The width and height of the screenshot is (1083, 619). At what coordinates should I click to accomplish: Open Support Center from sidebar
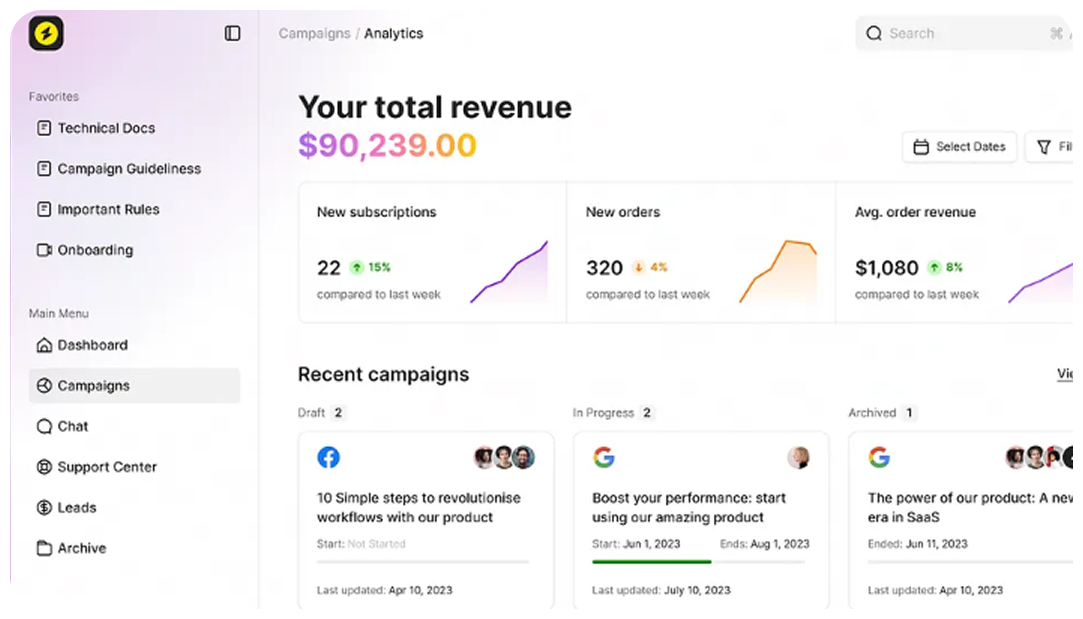coord(106,467)
